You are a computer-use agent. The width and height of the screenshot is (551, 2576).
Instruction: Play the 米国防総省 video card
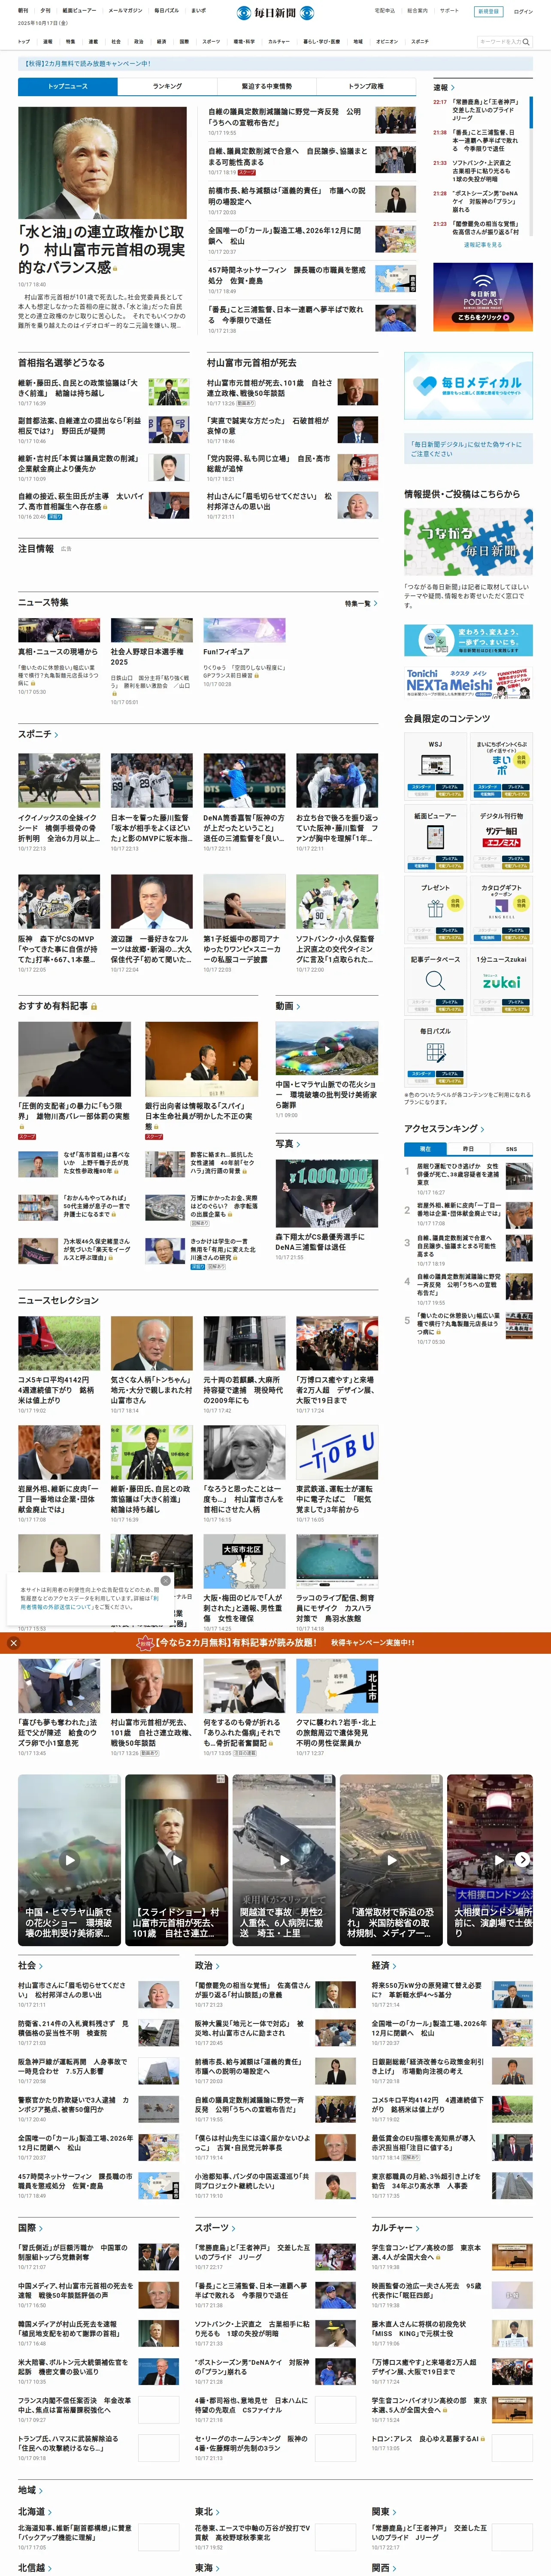(391, 1859)
